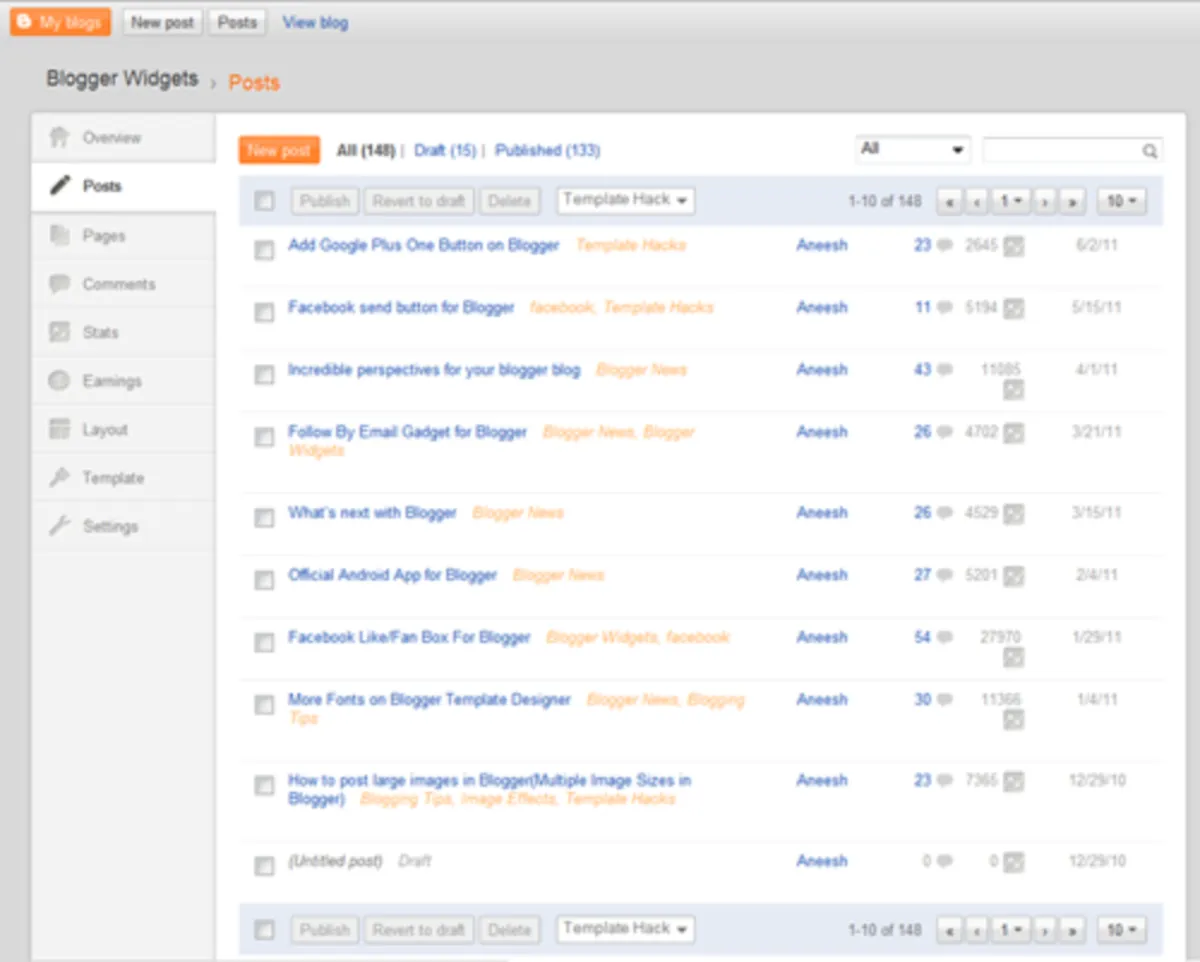1200x962 pixels.
Task: Select checkbox for What's next with Blogger
Action: (x=264, y=518)
